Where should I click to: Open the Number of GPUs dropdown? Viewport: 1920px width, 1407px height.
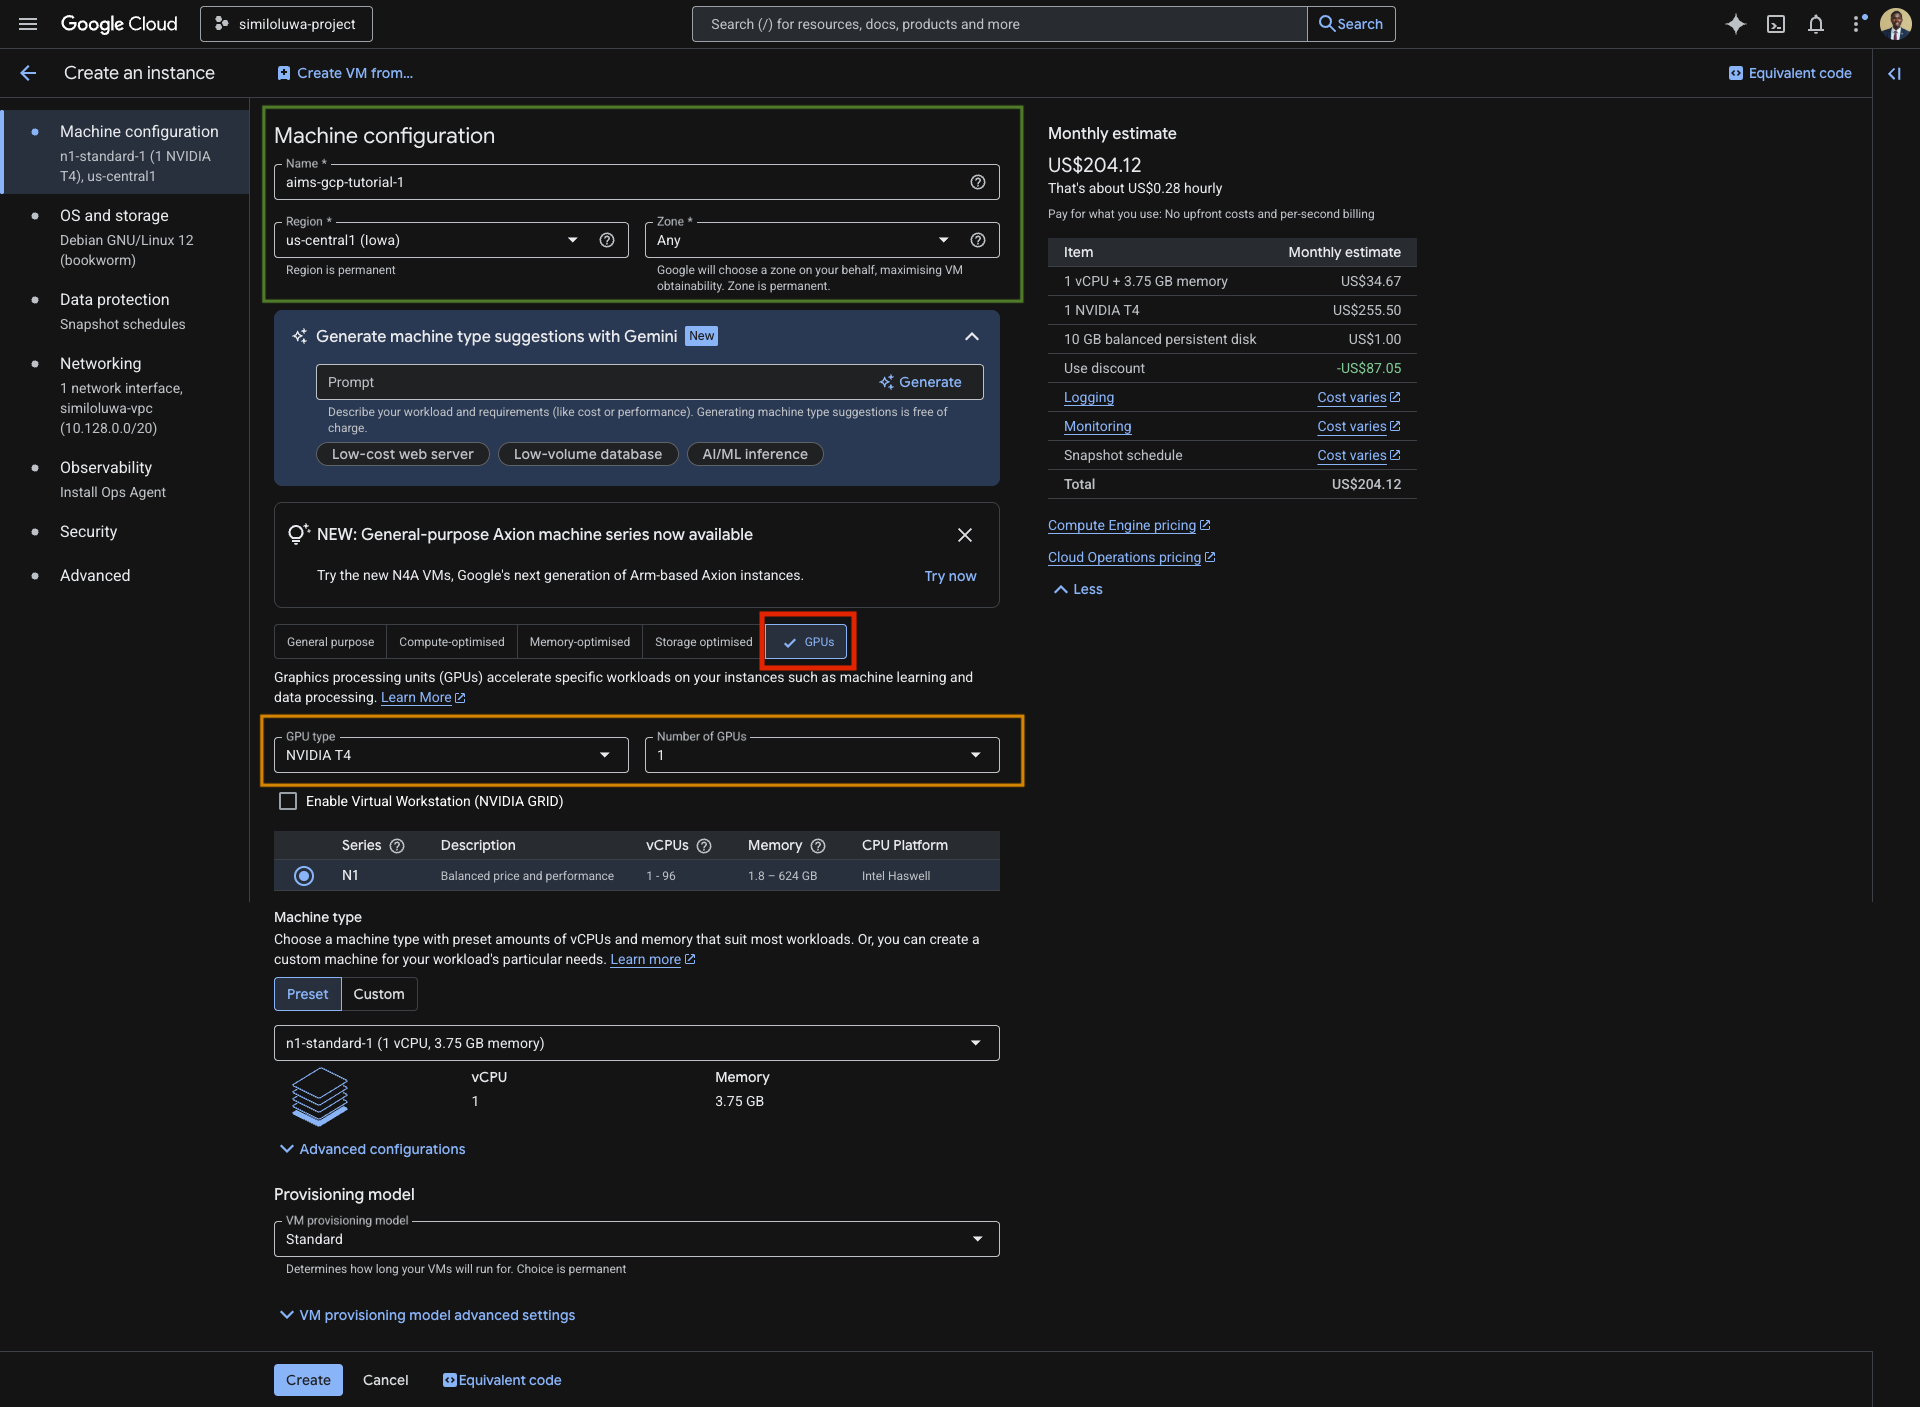pos(975,755)
